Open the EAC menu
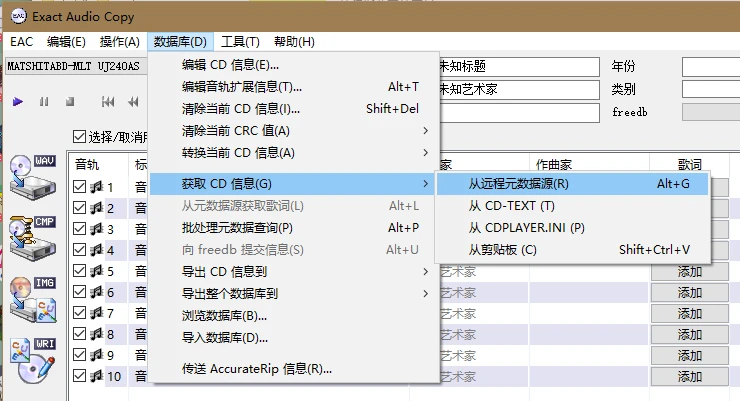 22,42
